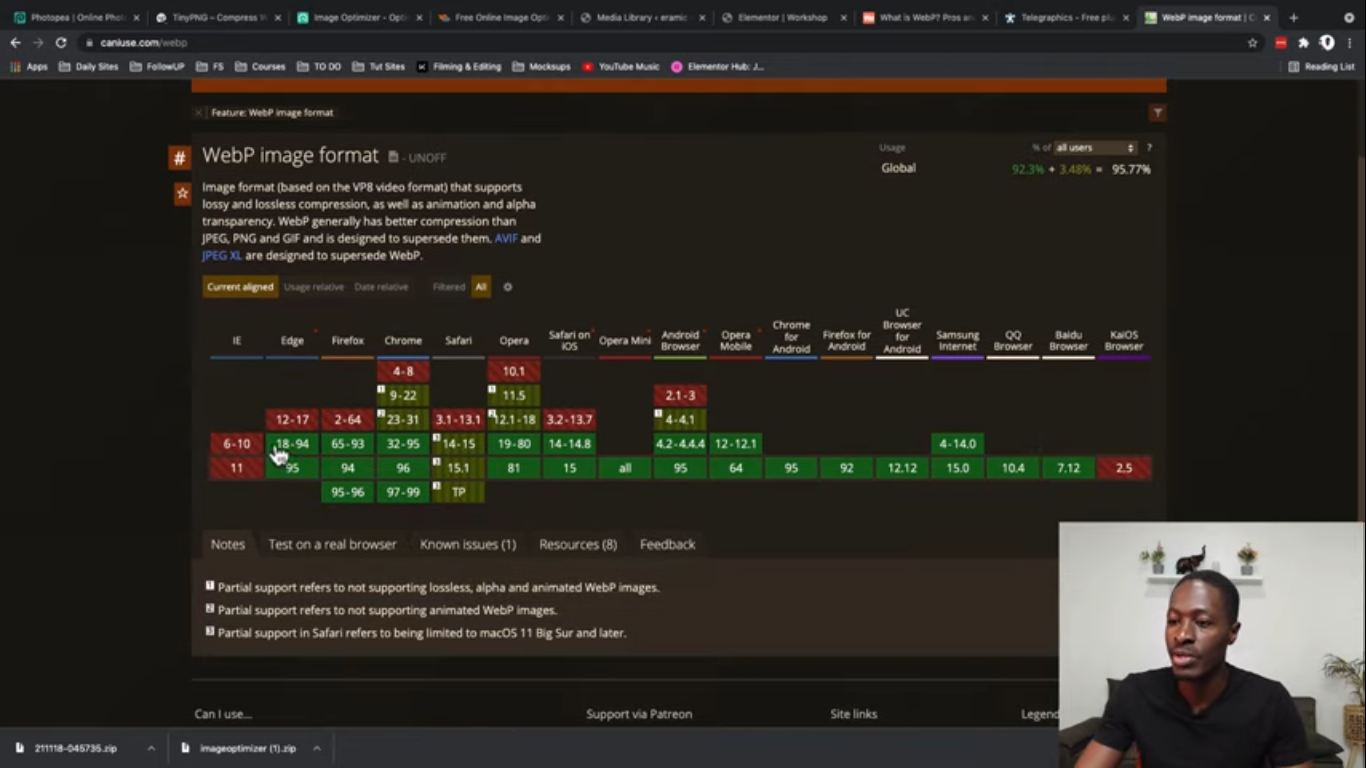This screenshot has height=768, width=1366.
Task: Open the FollowUP bookmark folder
Action: pos(157,67)
